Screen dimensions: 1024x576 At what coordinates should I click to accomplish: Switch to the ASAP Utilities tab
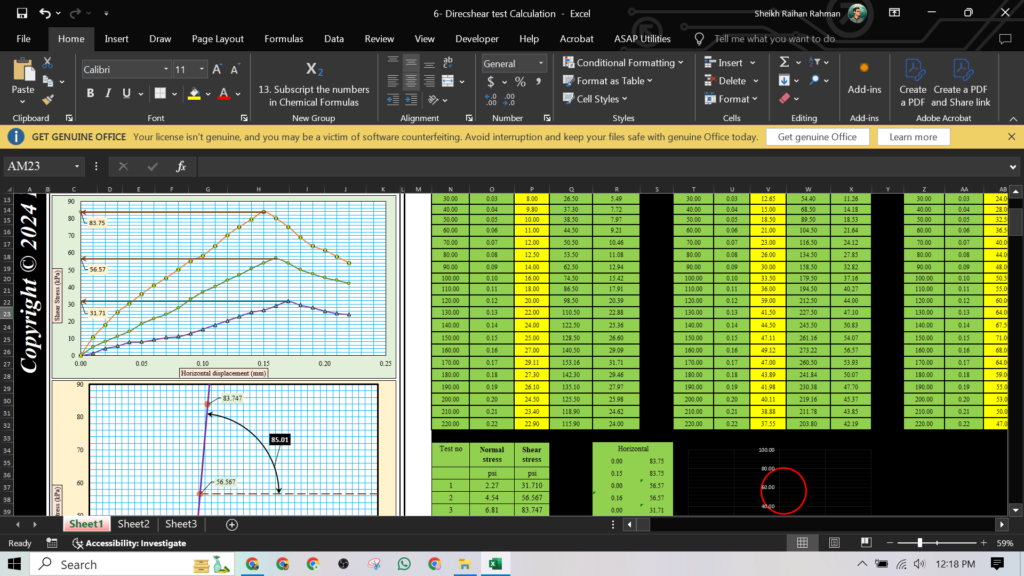click(642, 39)
